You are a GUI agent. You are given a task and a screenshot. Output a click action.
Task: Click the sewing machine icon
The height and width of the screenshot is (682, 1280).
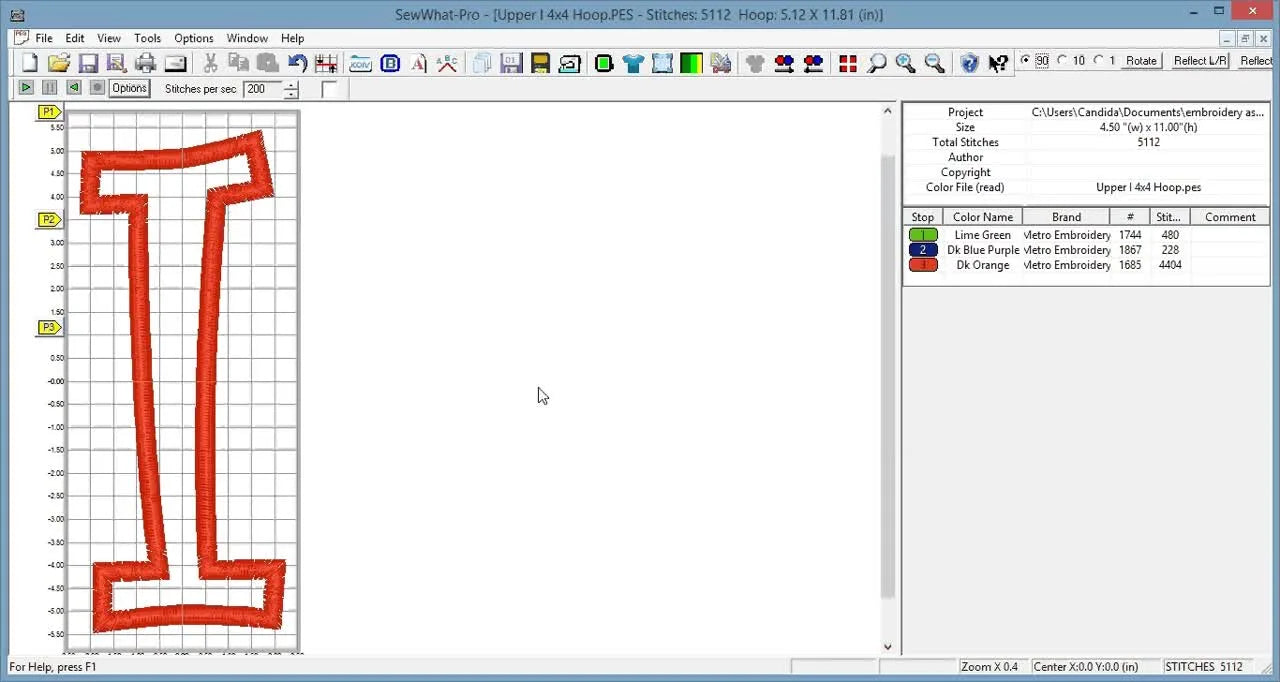pos(570,64)
